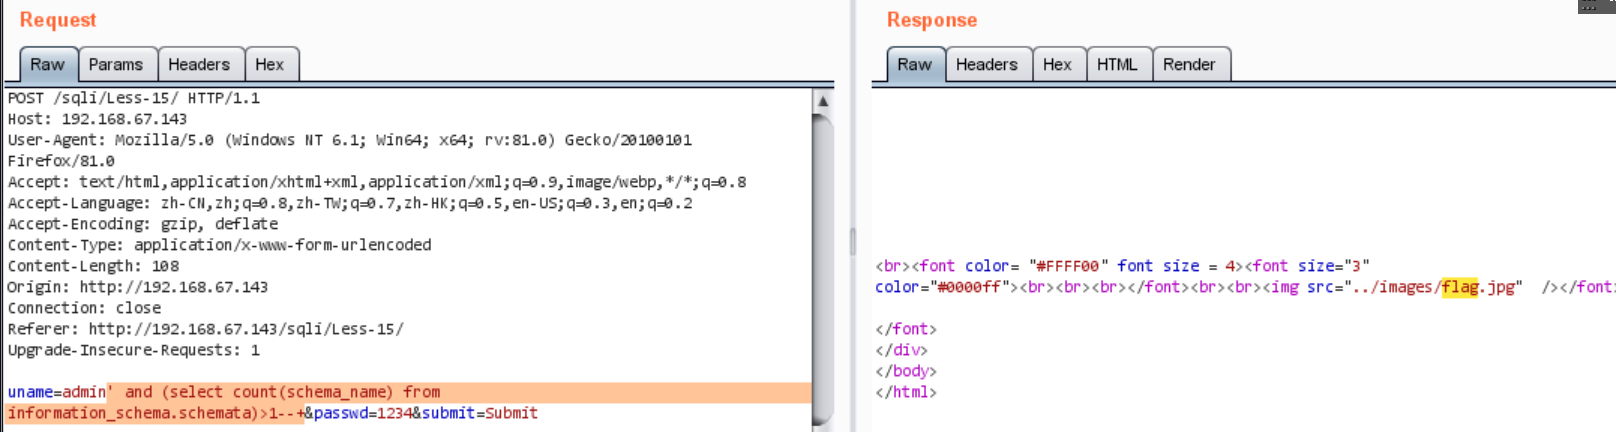Viewport: 1616px width, 432px height.
Task: Click the request scrollbar up arrow
Action: [823, 100]
